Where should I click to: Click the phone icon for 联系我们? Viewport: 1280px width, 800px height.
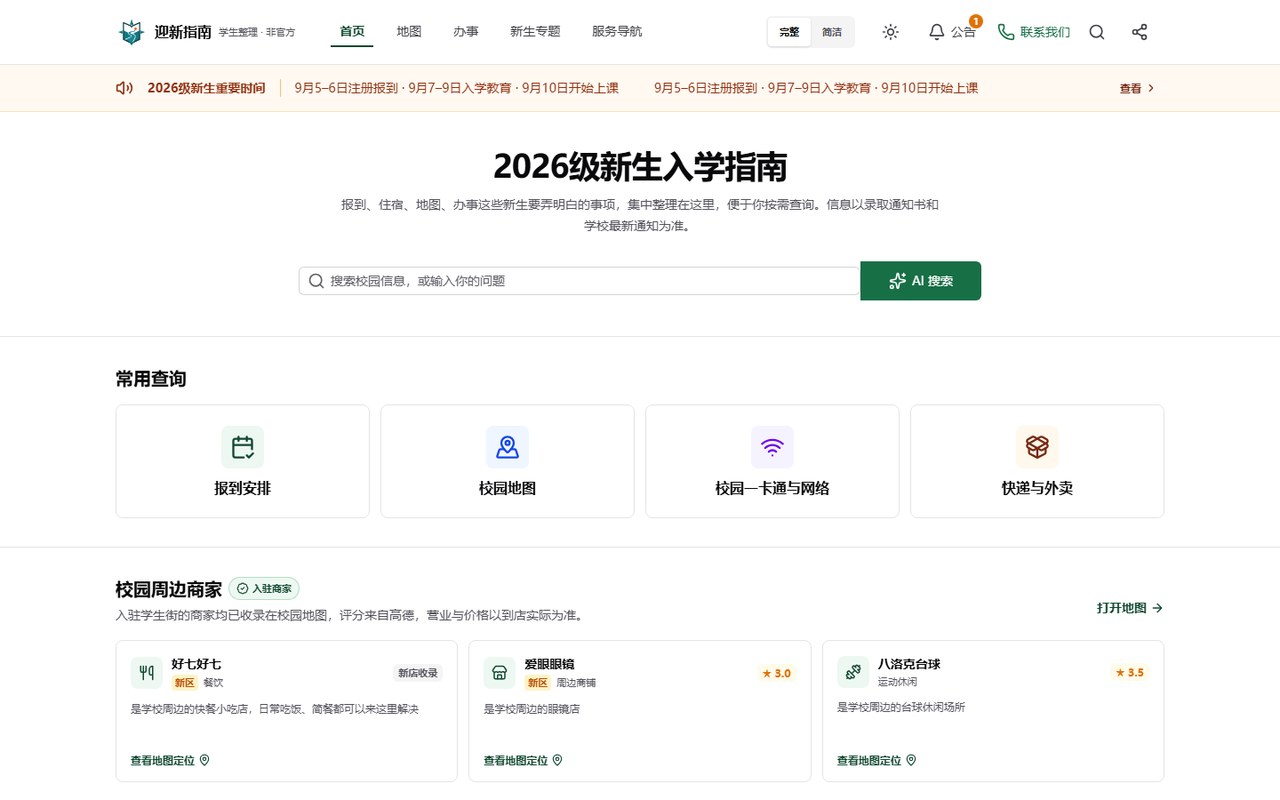pyautogui.click(x=1006, y=32)
